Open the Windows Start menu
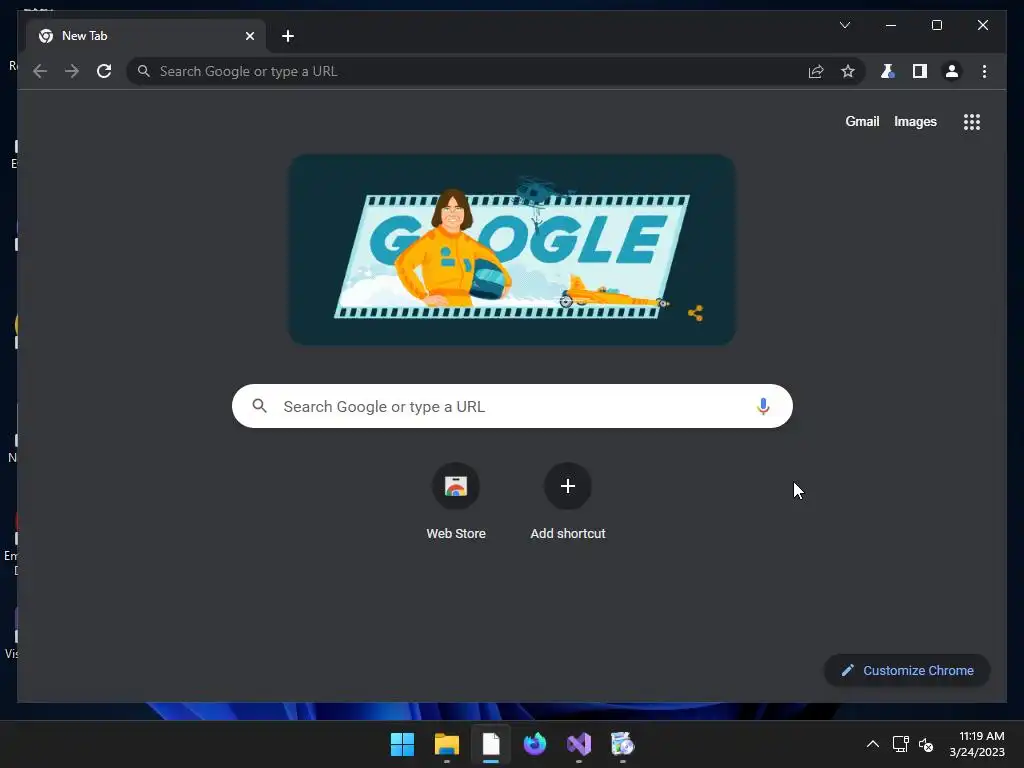The image size is (1024, 768). click(x=402, y=744)
